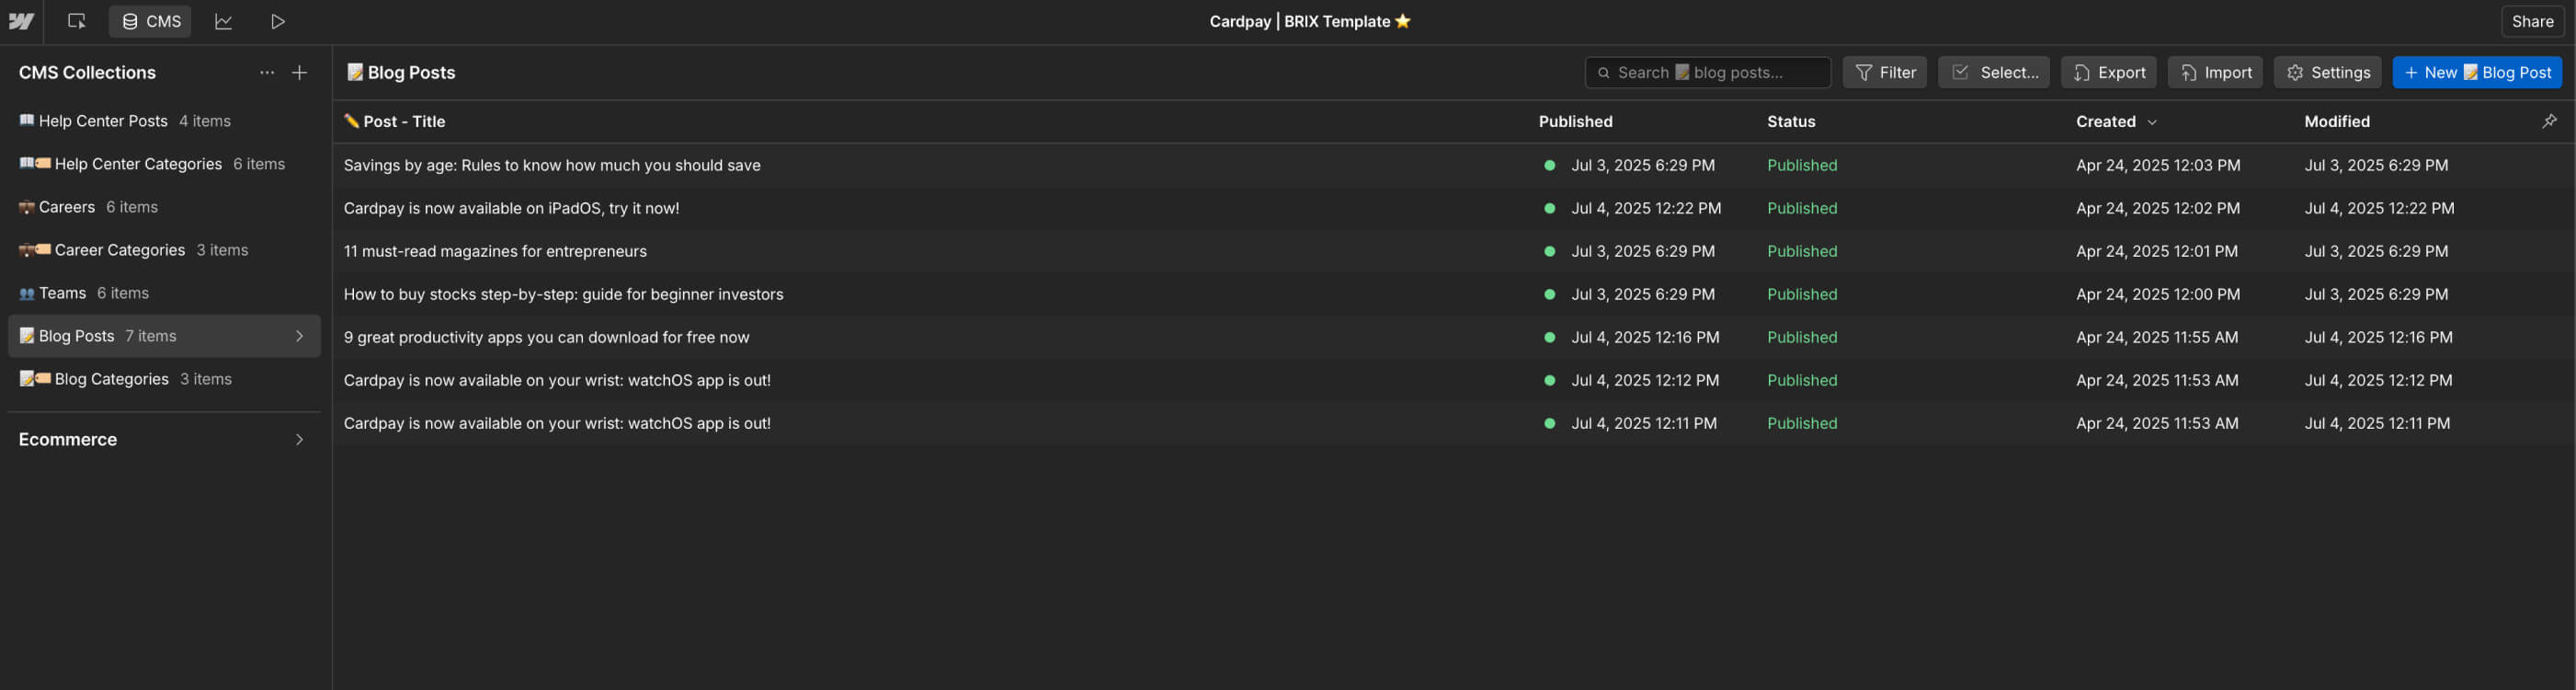The image size is (2576, 690).
Task: Open the Webflow logo menu
Action: click(x=21, y=21)
